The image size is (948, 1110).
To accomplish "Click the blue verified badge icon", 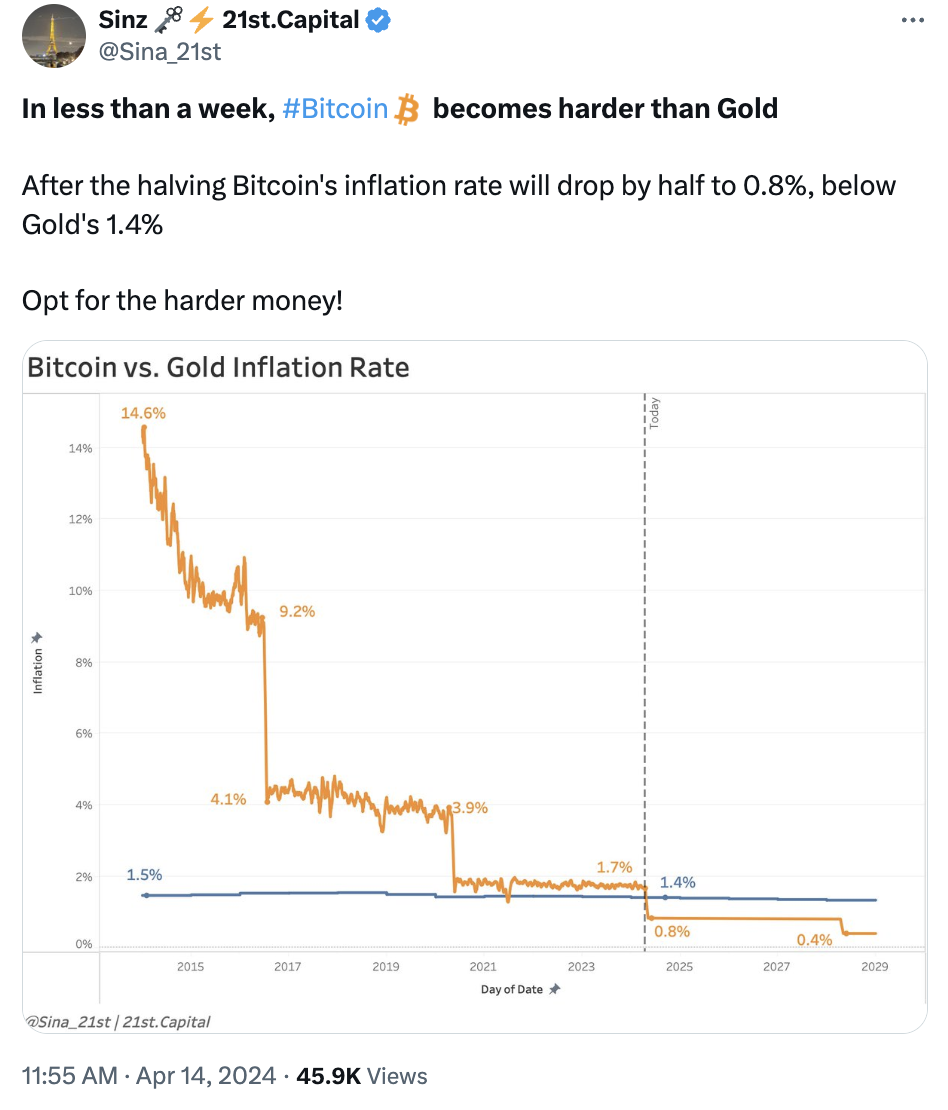I will pyautogui.click(x=378, y=21).
